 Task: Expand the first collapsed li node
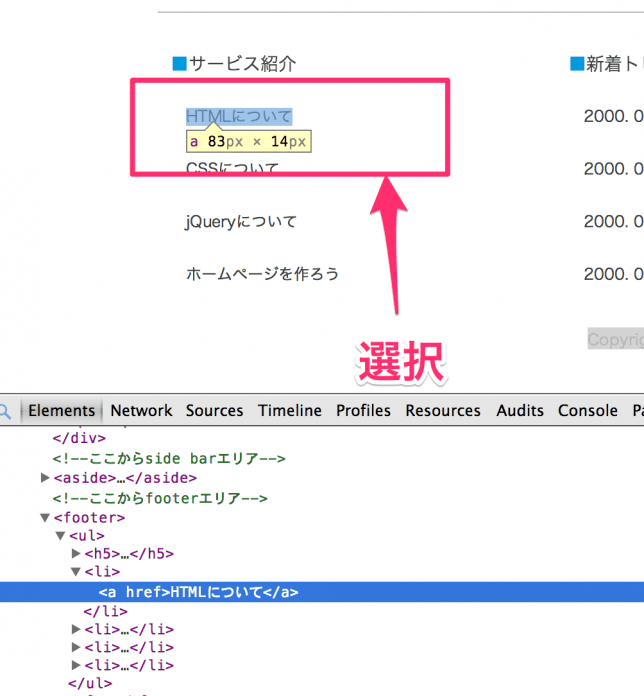click(76, 629)
